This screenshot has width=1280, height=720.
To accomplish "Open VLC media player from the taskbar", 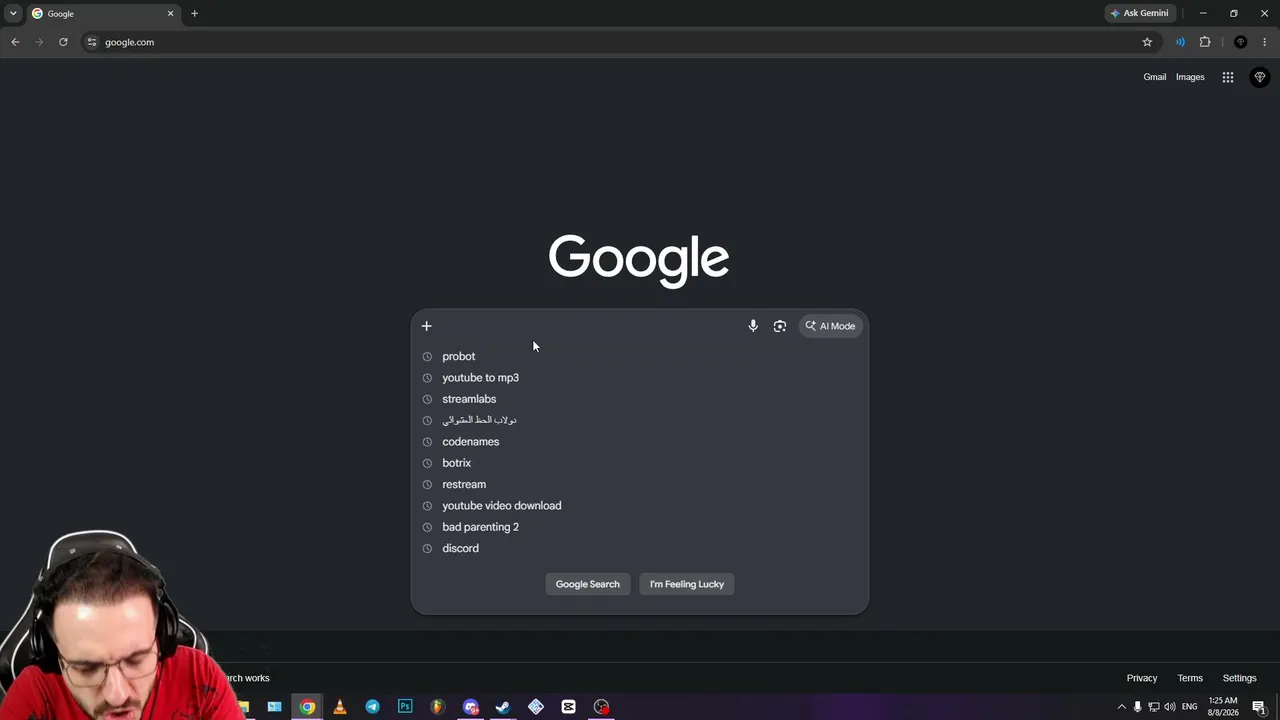I will 340,707.
